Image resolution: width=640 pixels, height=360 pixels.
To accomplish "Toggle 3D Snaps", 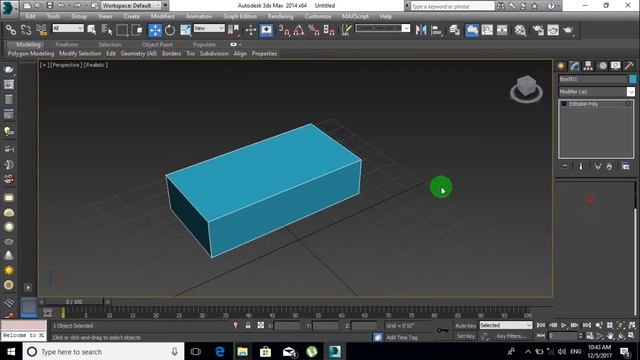I will [x=284, y=30].
